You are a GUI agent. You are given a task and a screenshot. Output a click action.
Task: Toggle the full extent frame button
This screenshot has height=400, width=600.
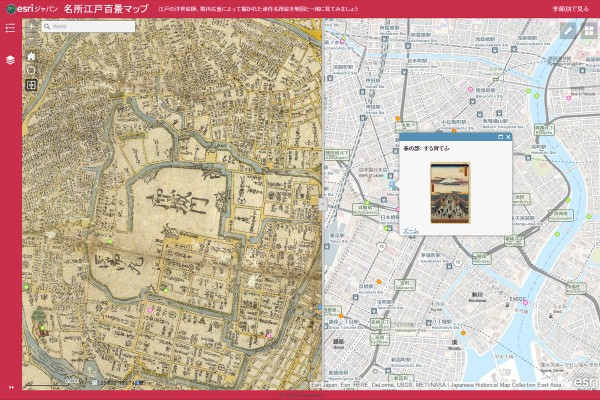coord(31,85)
